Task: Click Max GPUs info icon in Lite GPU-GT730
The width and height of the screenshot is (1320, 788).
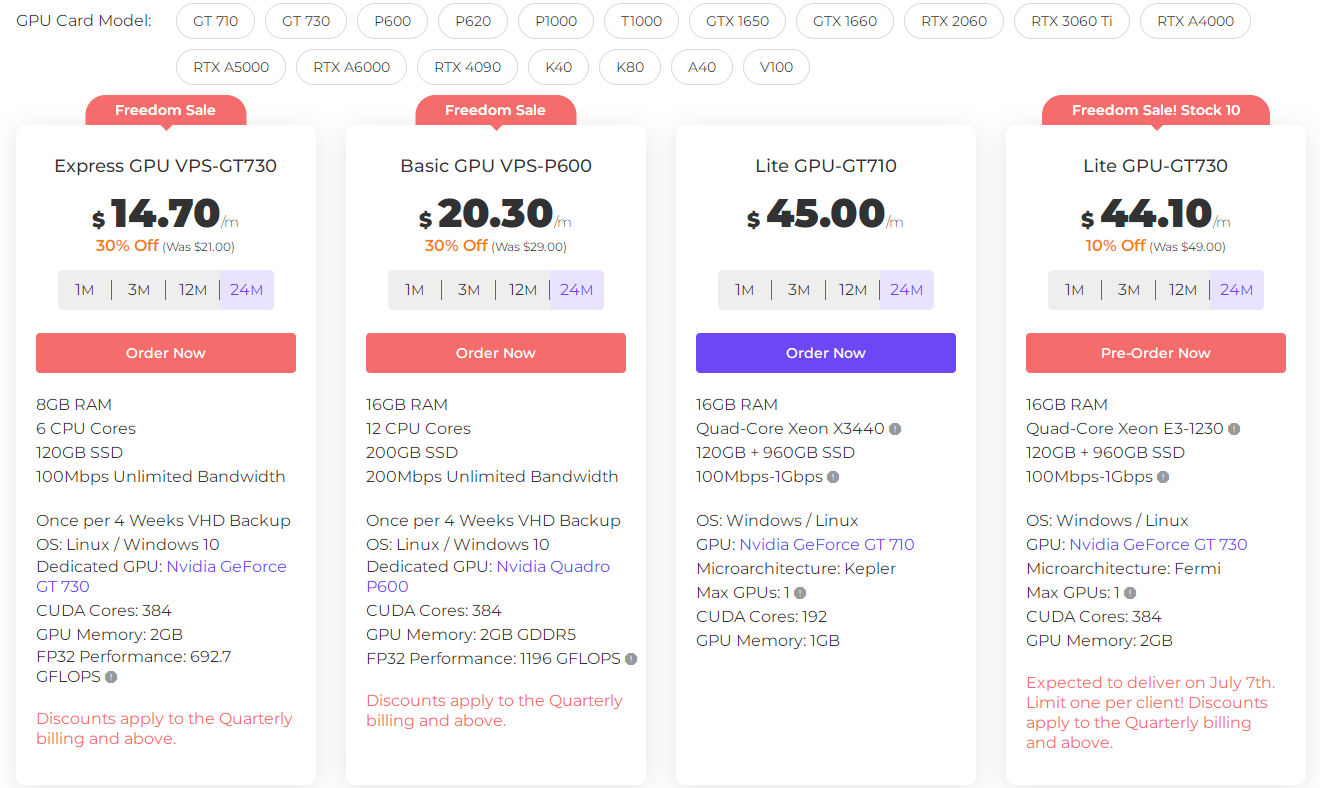Action: [x=1130, y=593]
